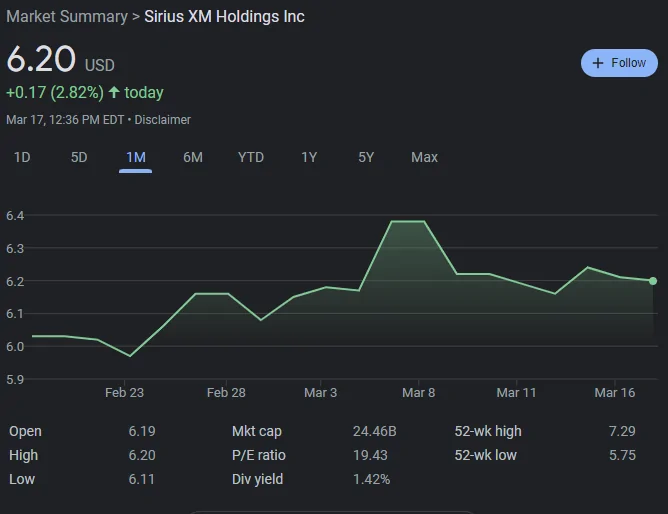This screenshot has height=514, width=668.
Task: Click the 52-wk high label
Action: click(488, 431)
